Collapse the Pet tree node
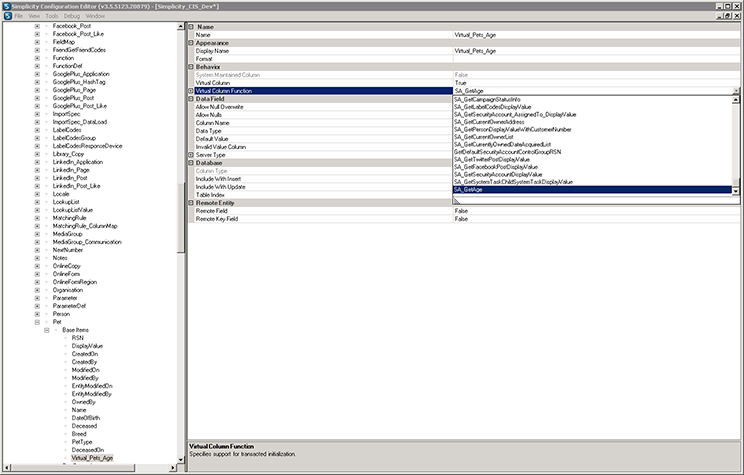The width and height of the screenshot is (744, 475). (x=37, y=322)
